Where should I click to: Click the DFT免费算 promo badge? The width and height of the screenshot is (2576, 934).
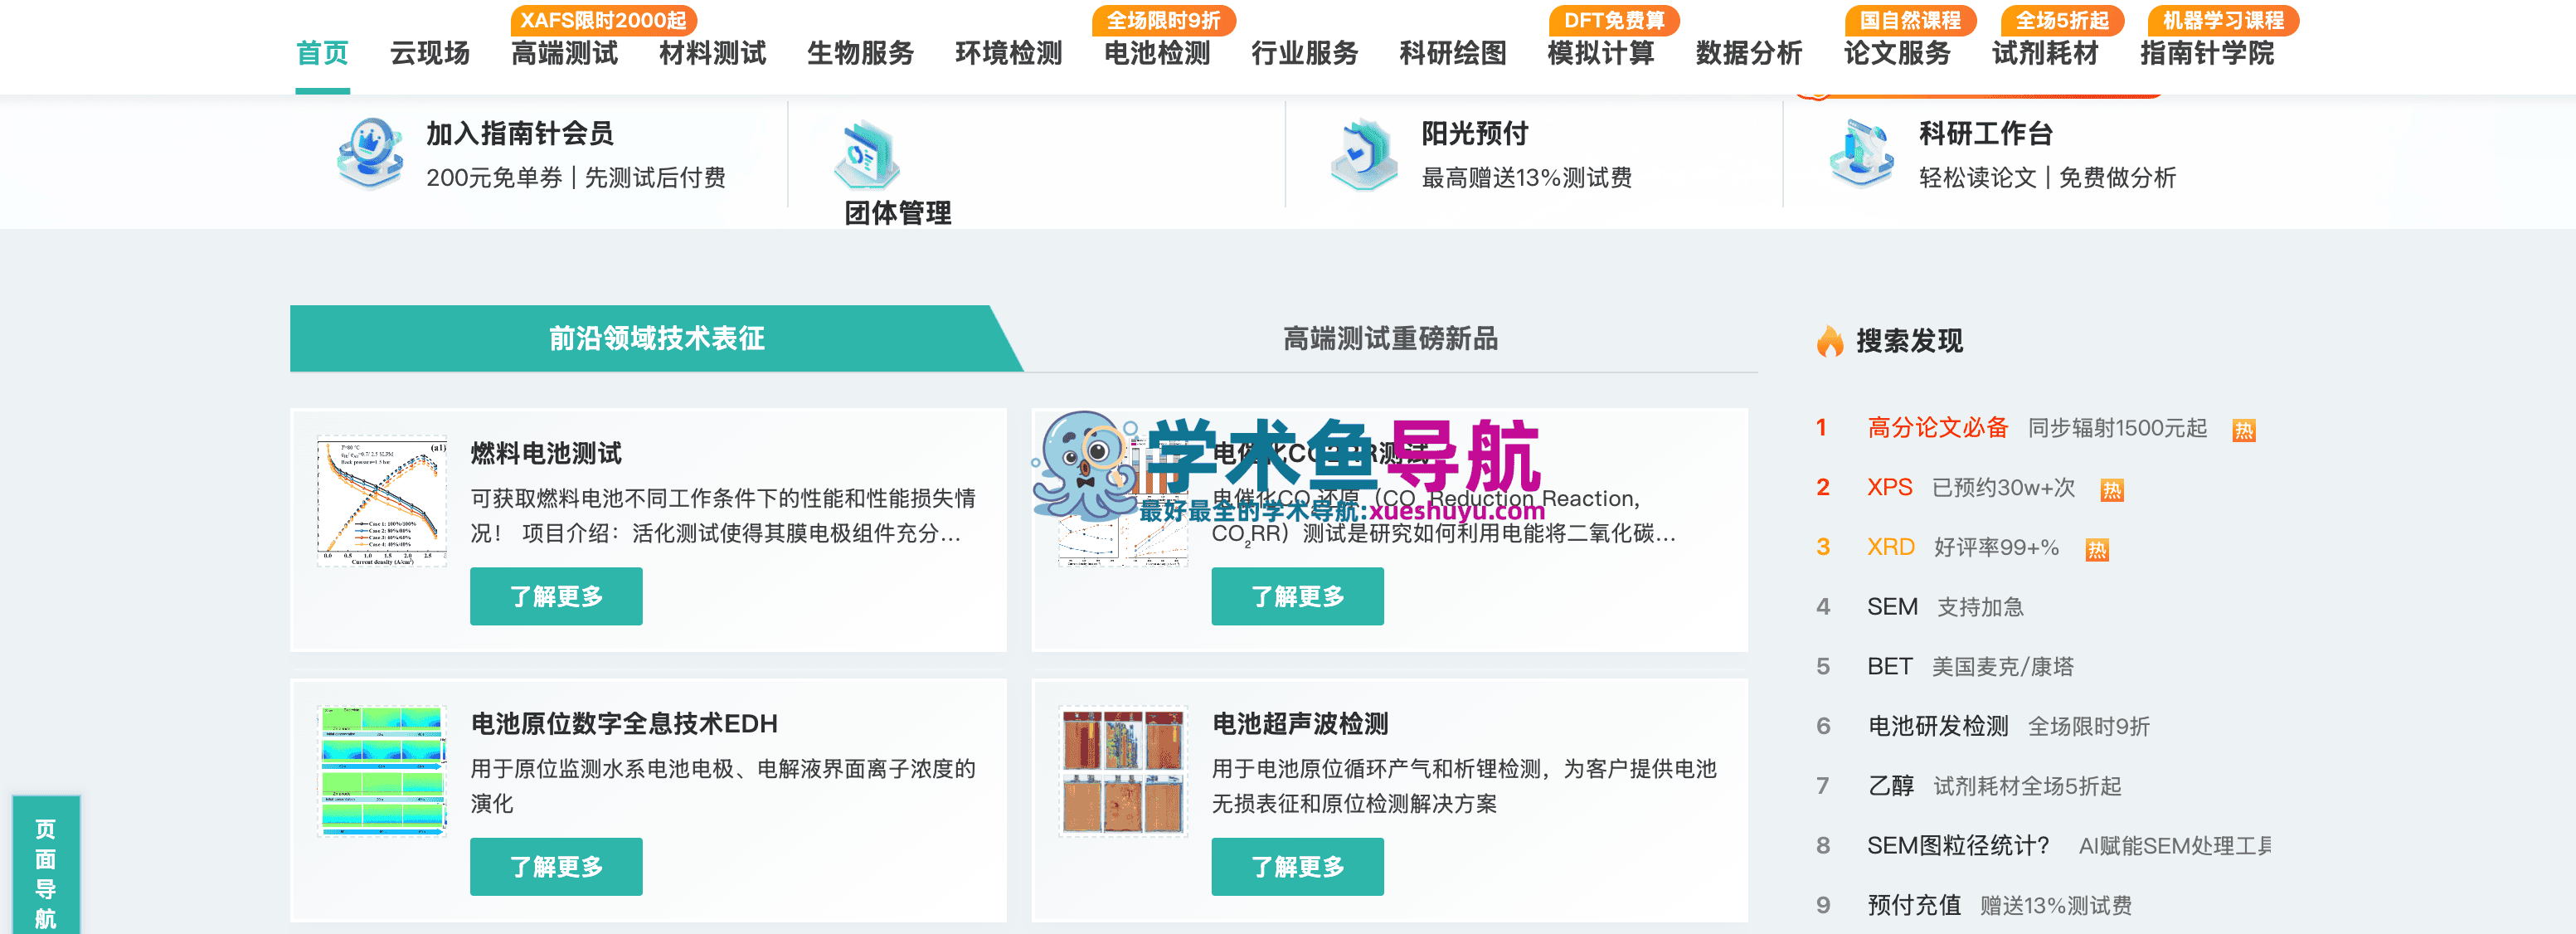[1614, 20]
